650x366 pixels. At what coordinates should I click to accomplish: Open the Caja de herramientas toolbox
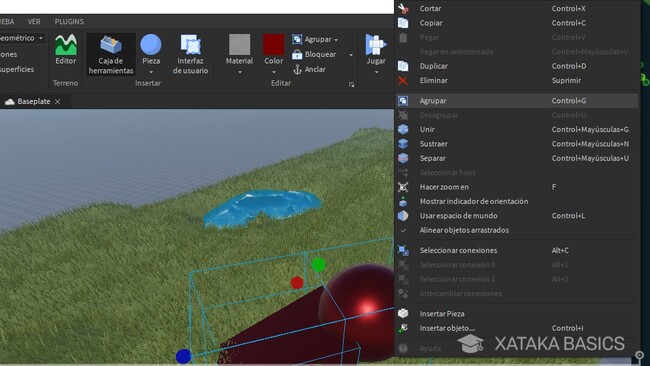pos(111,54)
